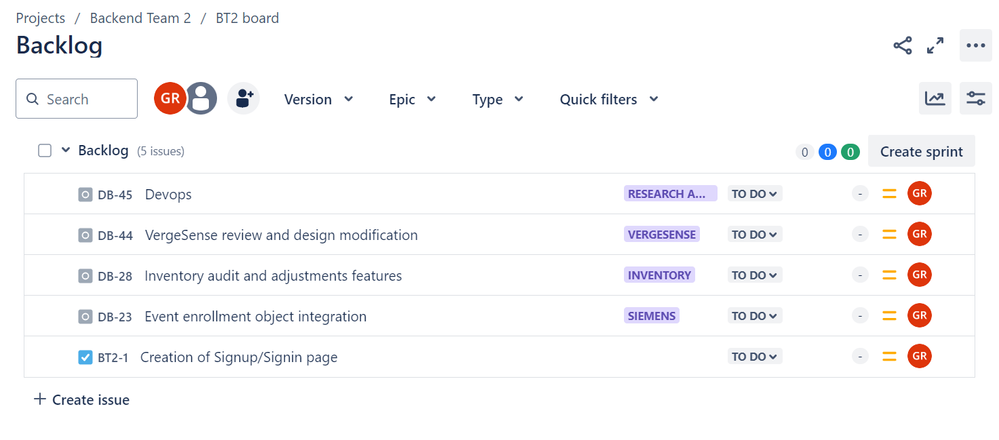Viewport: 999px width, 440px height.
Task: Click the BT2-1 task type checkbox icon
Action: (85, 357)
